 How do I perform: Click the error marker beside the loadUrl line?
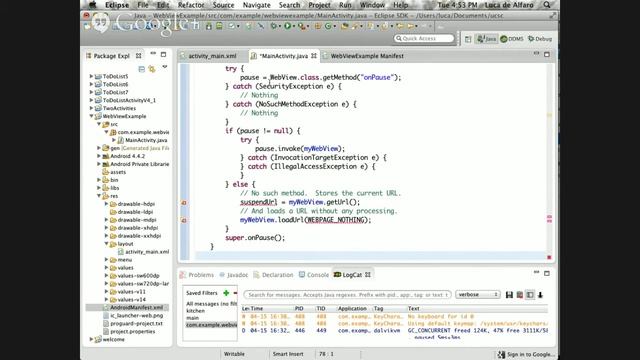(x=184, y=220)
